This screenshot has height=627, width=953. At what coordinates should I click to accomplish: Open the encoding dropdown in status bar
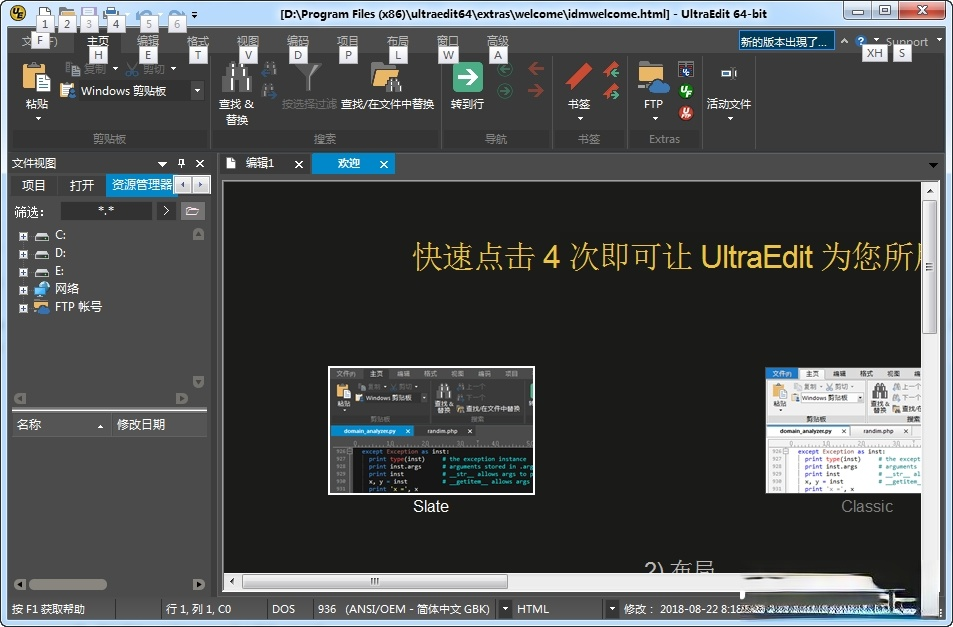coord(504,609)
